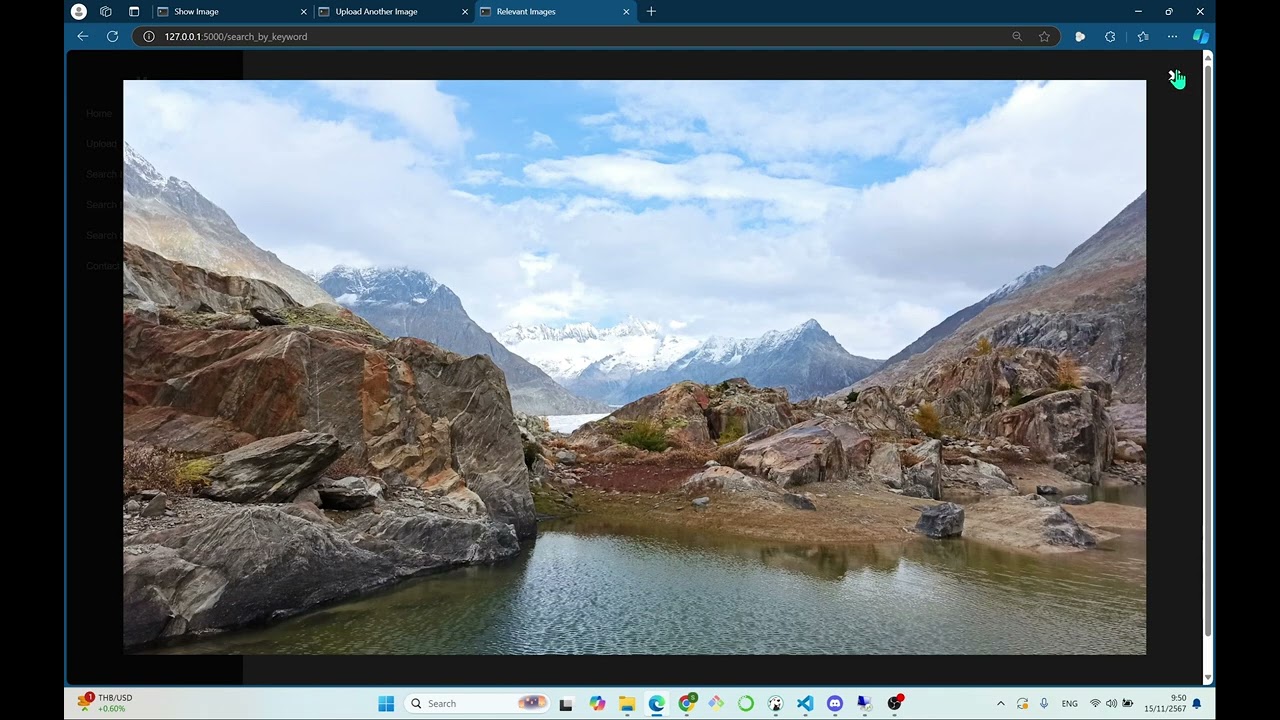
Task: Open the Windows Start menu
Action: pos(386,704)
